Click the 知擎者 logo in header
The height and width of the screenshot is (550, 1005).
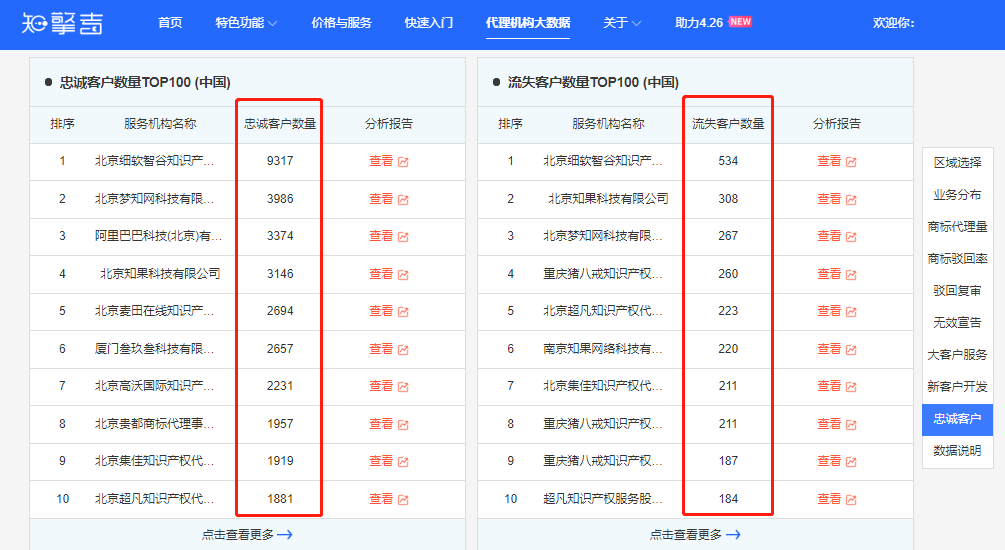click(62, 23)
